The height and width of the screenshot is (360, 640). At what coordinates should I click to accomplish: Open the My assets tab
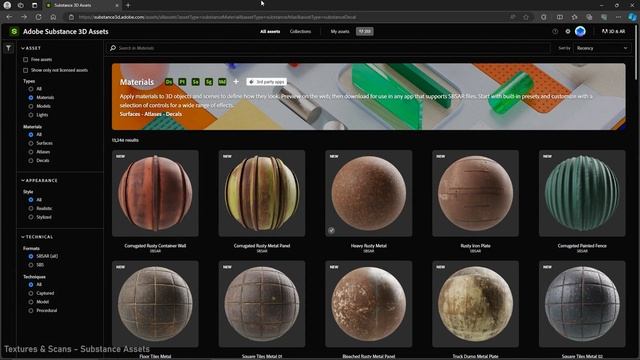click(340, 31)
